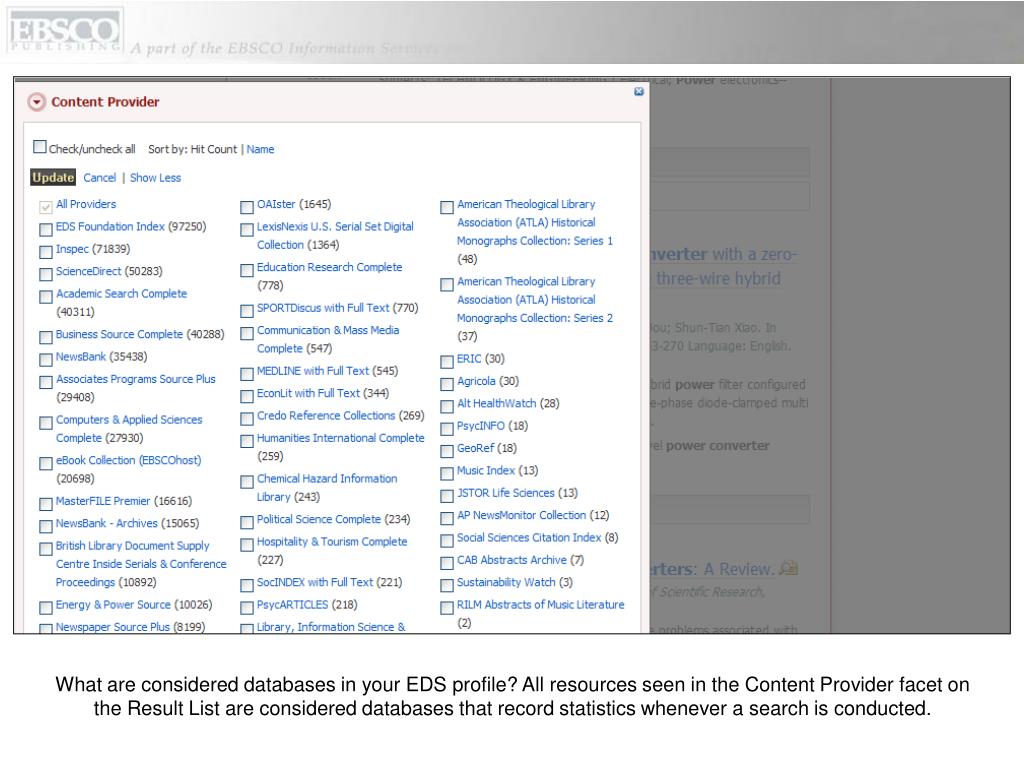This screenshot has width=1024, height=768.
Task: Check Business Source Complete box
Action: 46,337
